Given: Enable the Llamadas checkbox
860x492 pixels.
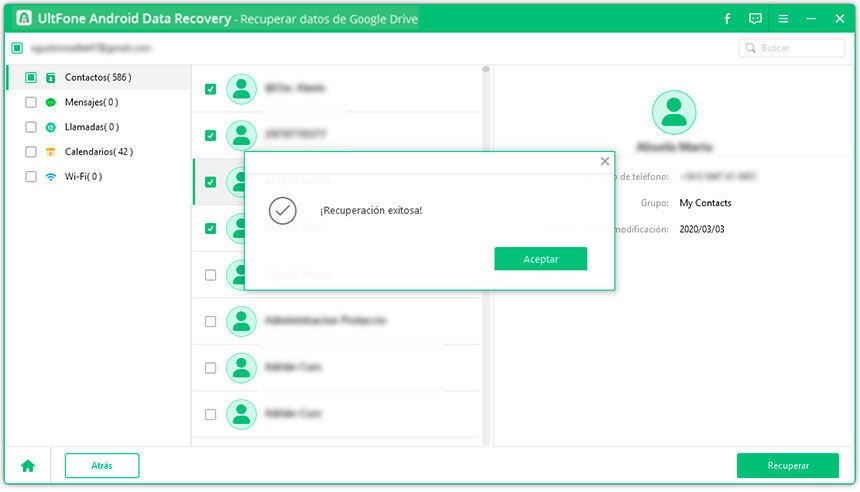Looking at the screenshot, I should pos(31,127).
